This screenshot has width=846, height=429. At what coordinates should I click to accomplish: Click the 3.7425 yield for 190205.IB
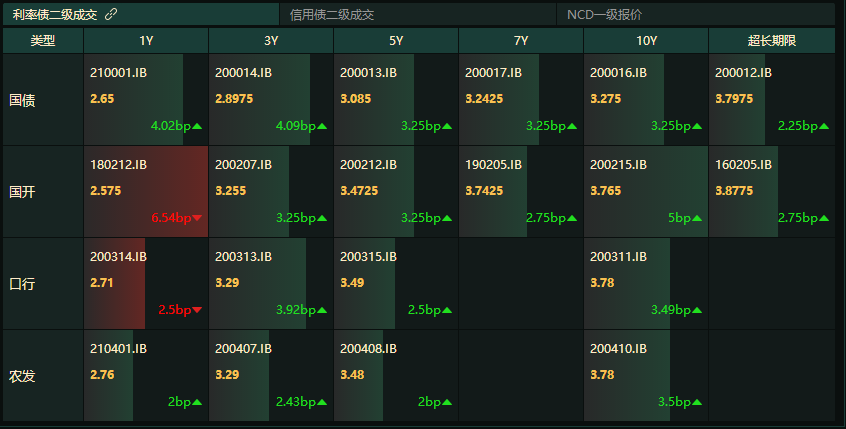tap(484, 191)
